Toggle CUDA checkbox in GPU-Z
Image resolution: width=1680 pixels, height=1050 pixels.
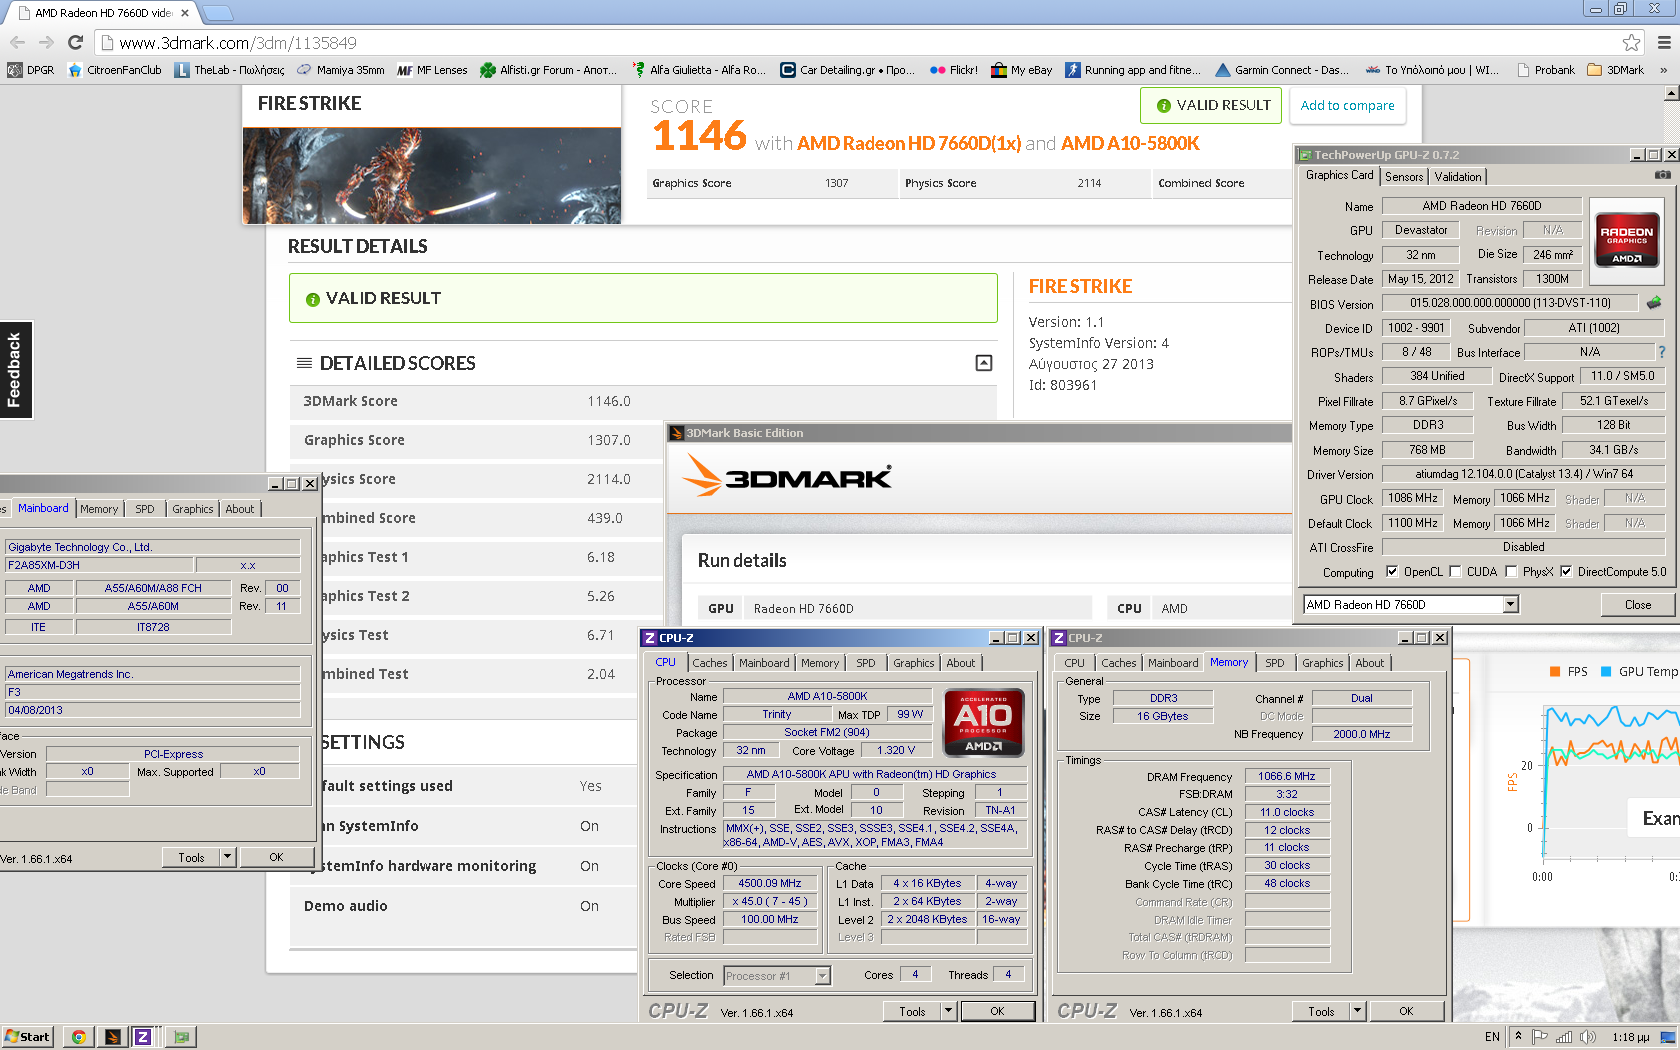[x=1455, y=572]
